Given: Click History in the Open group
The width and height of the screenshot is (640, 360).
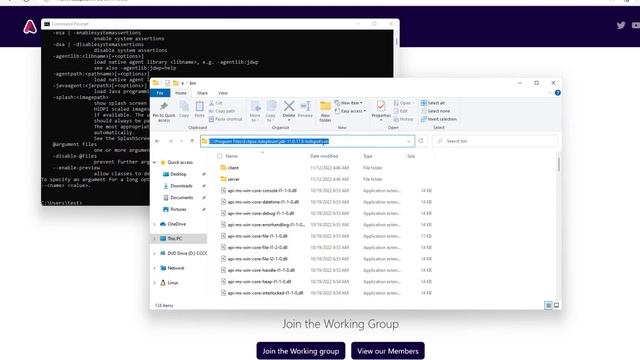Looking at the screenshot, I should click(403, 119).
